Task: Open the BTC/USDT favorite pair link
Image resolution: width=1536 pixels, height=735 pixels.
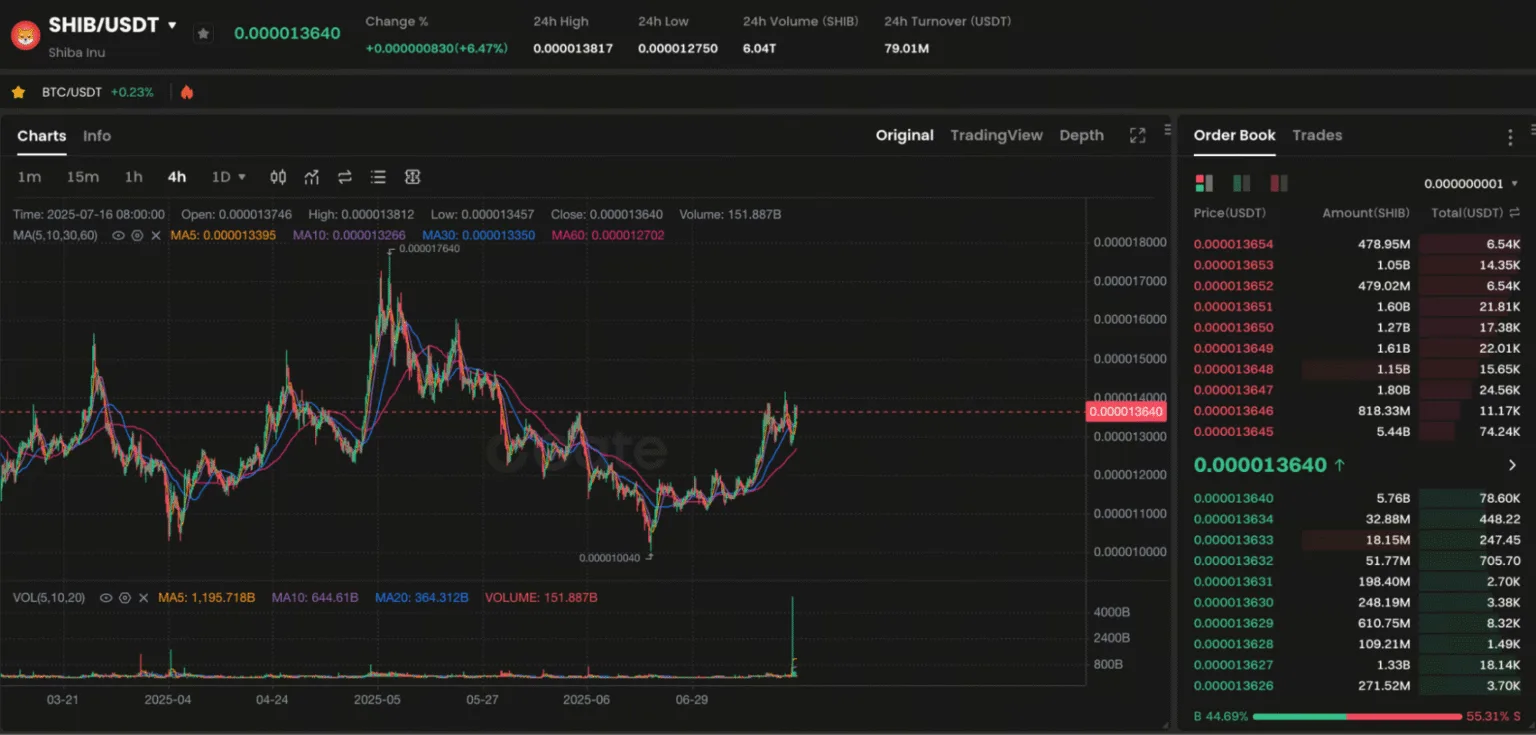Action: pos(72,92)
